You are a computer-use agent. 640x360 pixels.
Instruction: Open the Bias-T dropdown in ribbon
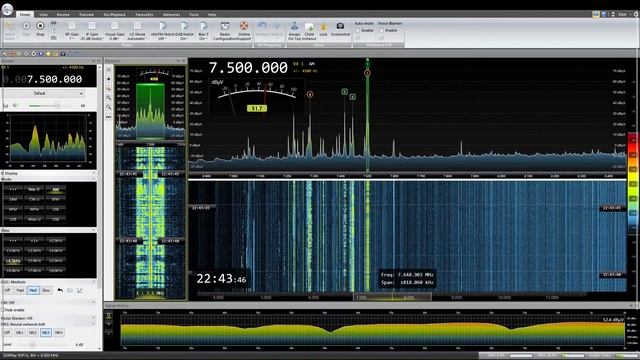pos(203,31)
